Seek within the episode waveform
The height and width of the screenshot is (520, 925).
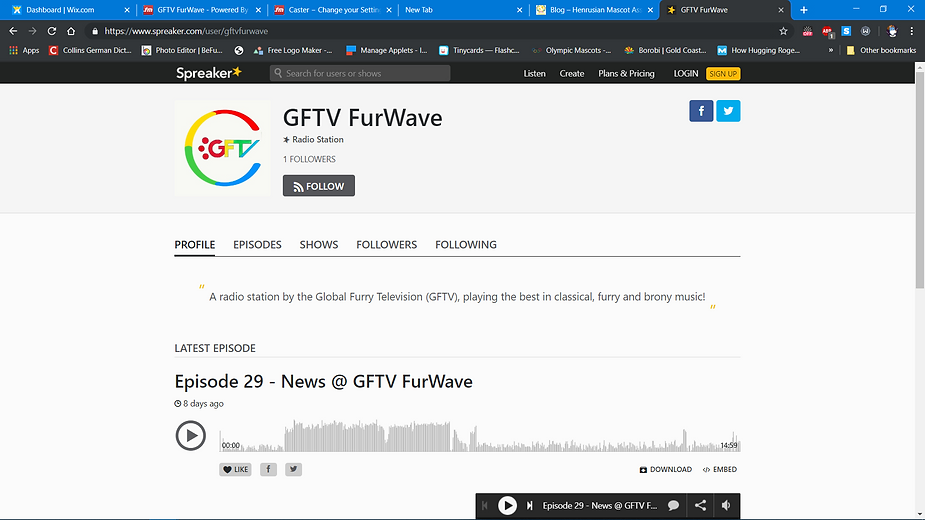(480, 436)
